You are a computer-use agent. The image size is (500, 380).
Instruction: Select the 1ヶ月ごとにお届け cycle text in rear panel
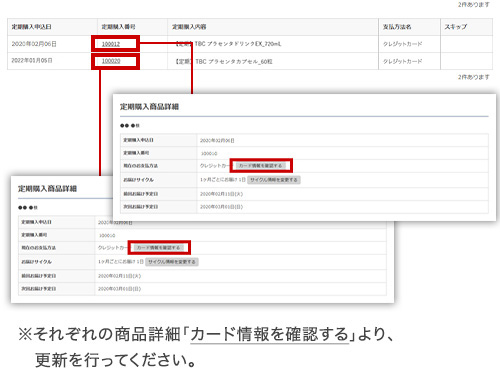pos(121,262)
